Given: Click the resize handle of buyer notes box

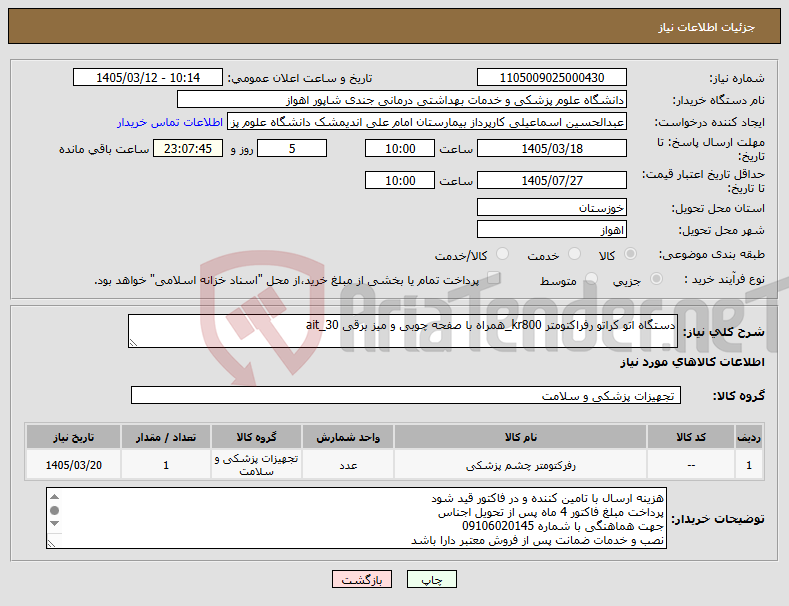Looking at the screenshot, I should [x=52, y=543].
